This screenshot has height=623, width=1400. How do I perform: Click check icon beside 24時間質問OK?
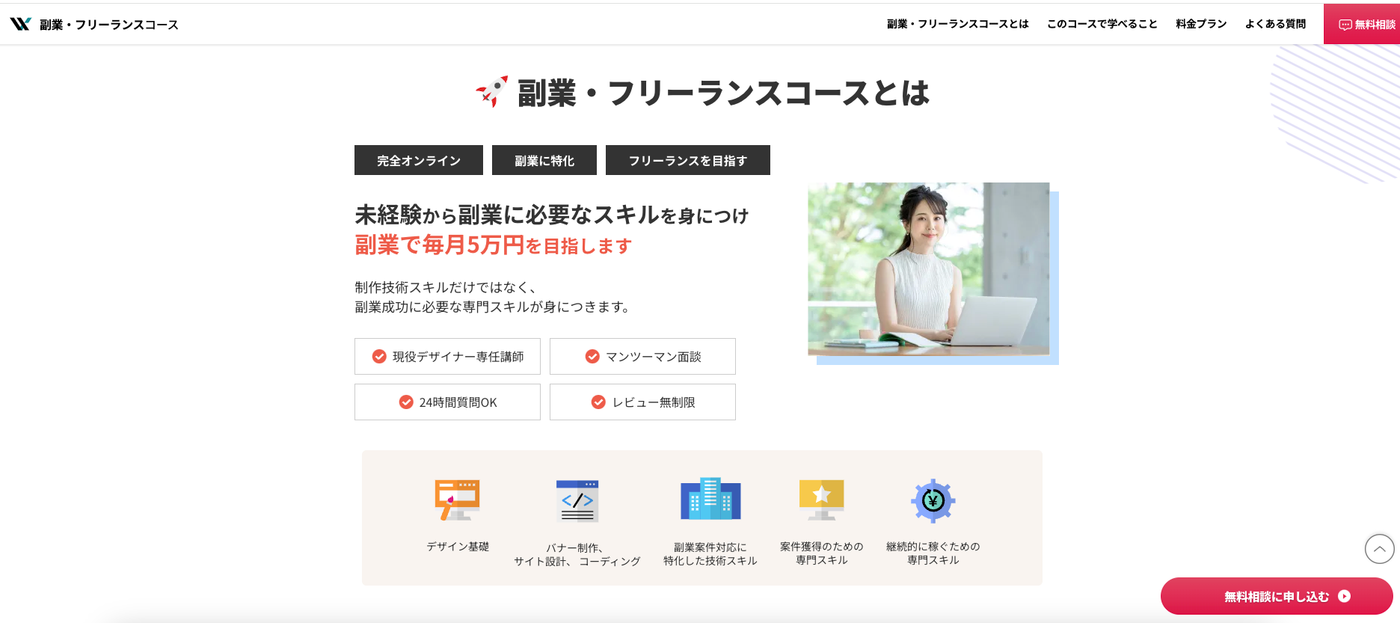click(406, 402)
